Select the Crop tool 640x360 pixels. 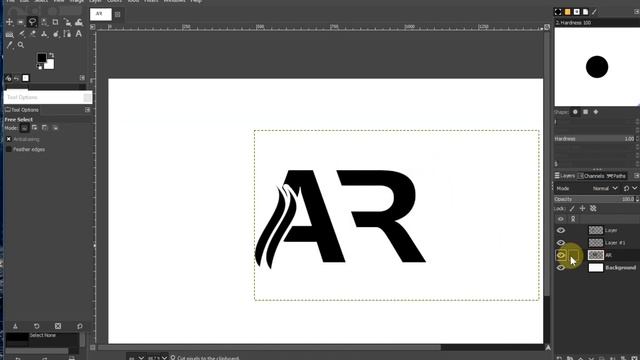[55, 22]
